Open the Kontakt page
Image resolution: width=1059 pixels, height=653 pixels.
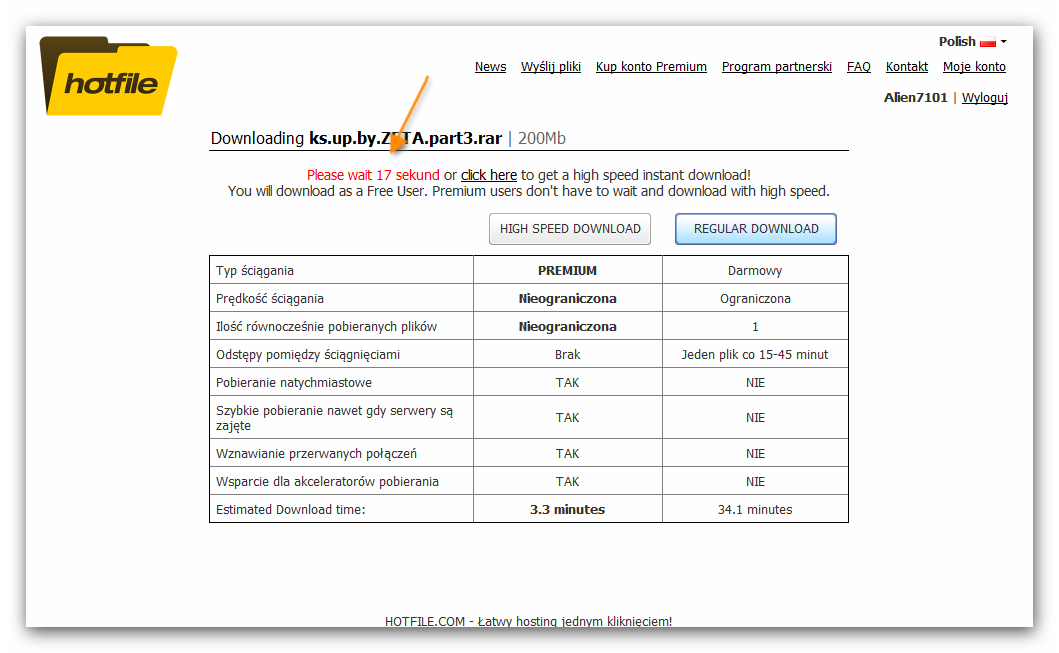(x=906, y=67)
